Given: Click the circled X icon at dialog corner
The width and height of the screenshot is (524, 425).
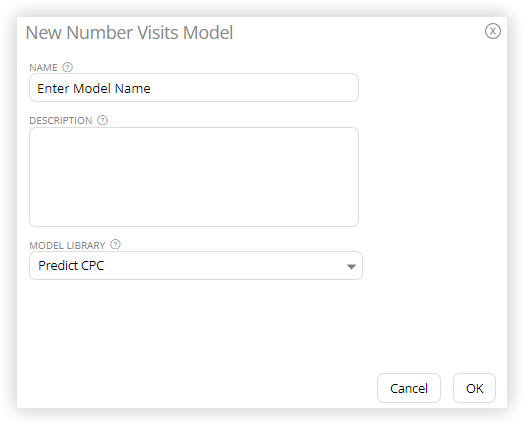Looking at the screenshot, I should click(493, 31).
